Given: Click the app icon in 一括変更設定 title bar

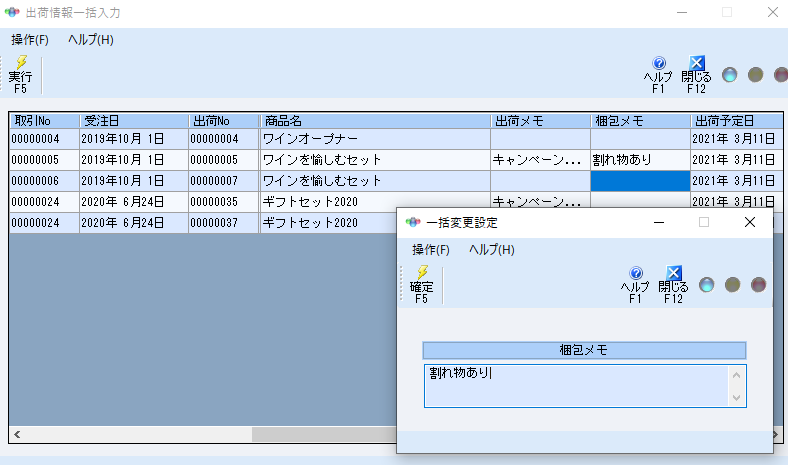Looking at the screenshot, I should (x=413, y=222).
